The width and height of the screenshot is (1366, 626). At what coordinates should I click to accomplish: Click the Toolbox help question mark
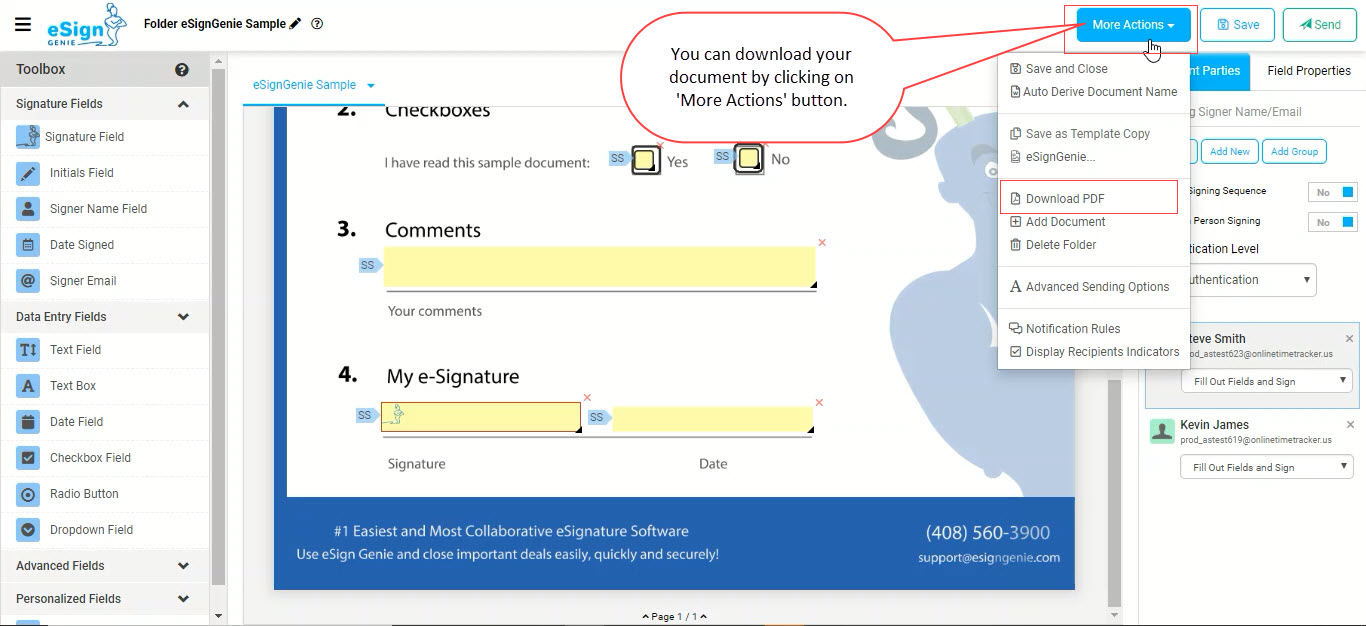coord(182,70)
